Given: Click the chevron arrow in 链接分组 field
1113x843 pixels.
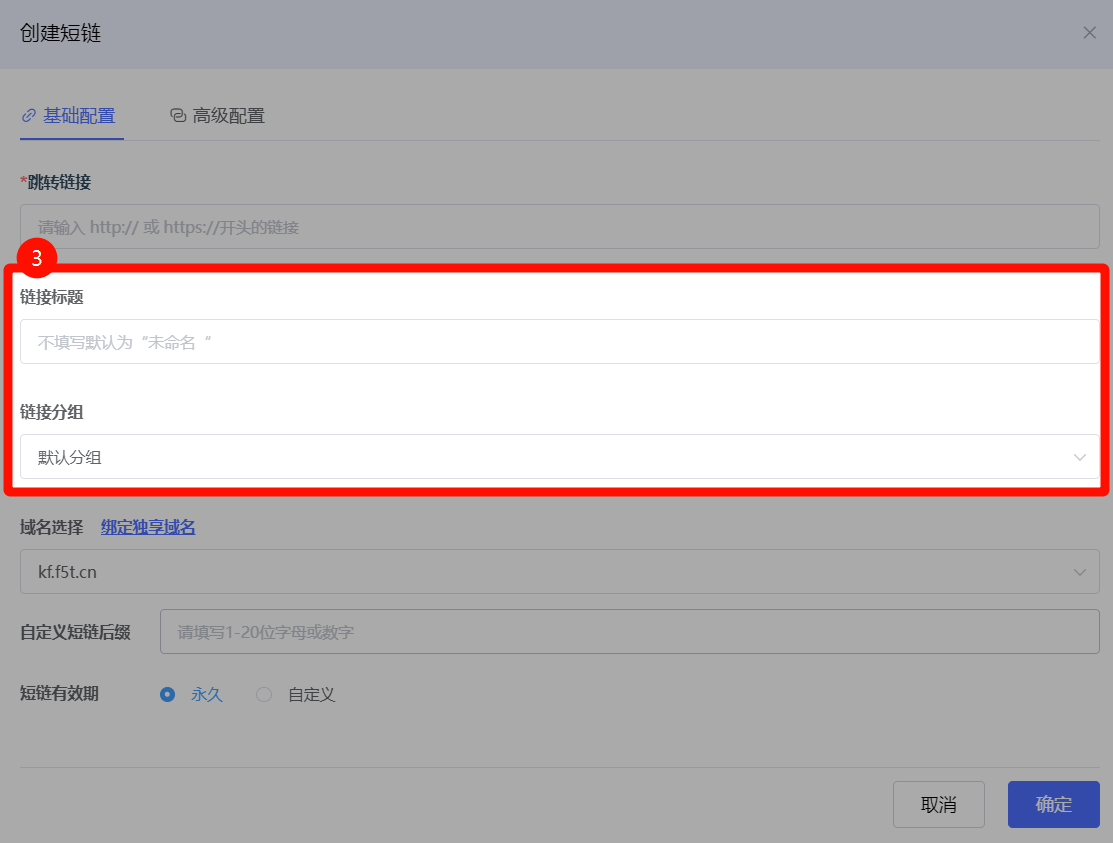Looking at the screenshot, I should coord(1079,457).
